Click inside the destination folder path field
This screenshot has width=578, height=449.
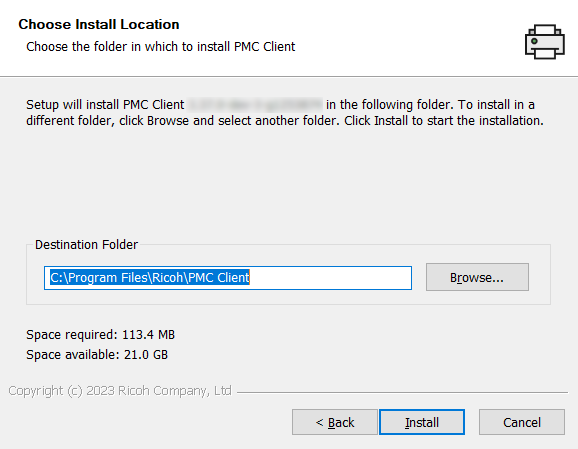[228, 278]
